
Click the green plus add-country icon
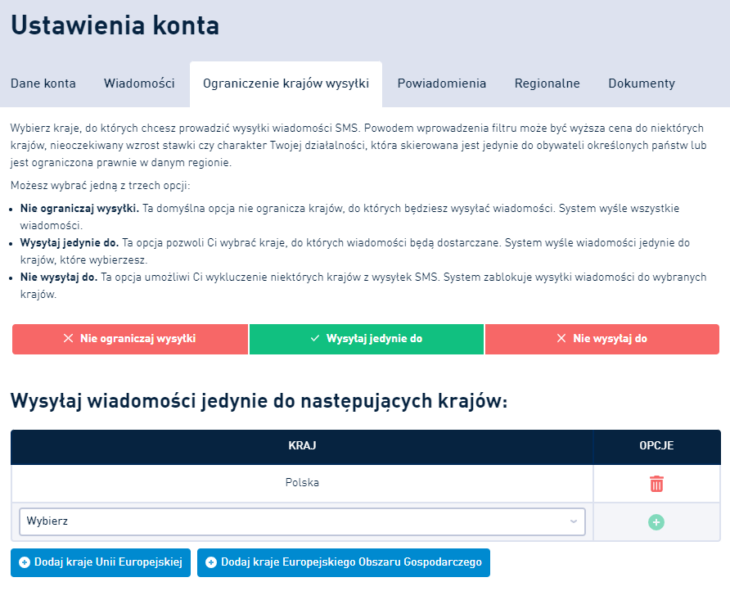pos(656,522)
